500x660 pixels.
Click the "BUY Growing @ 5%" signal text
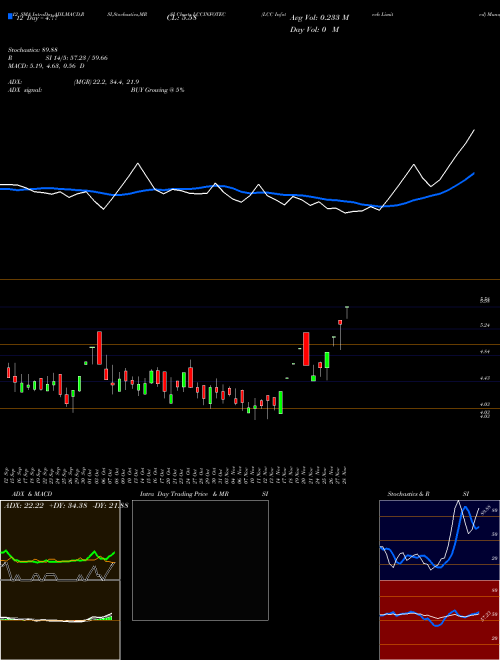[x=157, y=90]
